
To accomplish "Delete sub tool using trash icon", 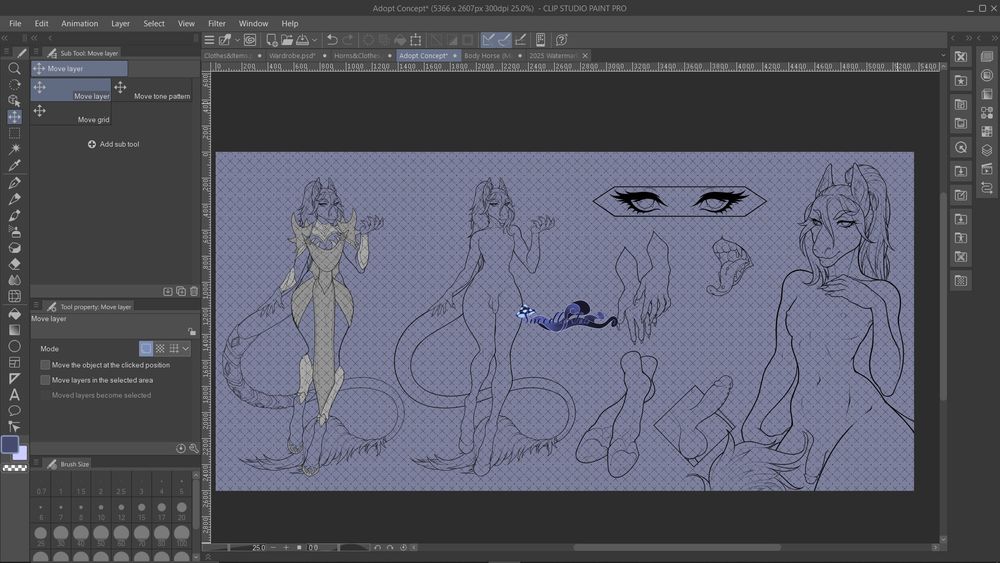I will pyautogui.click(x=194, y=291).
